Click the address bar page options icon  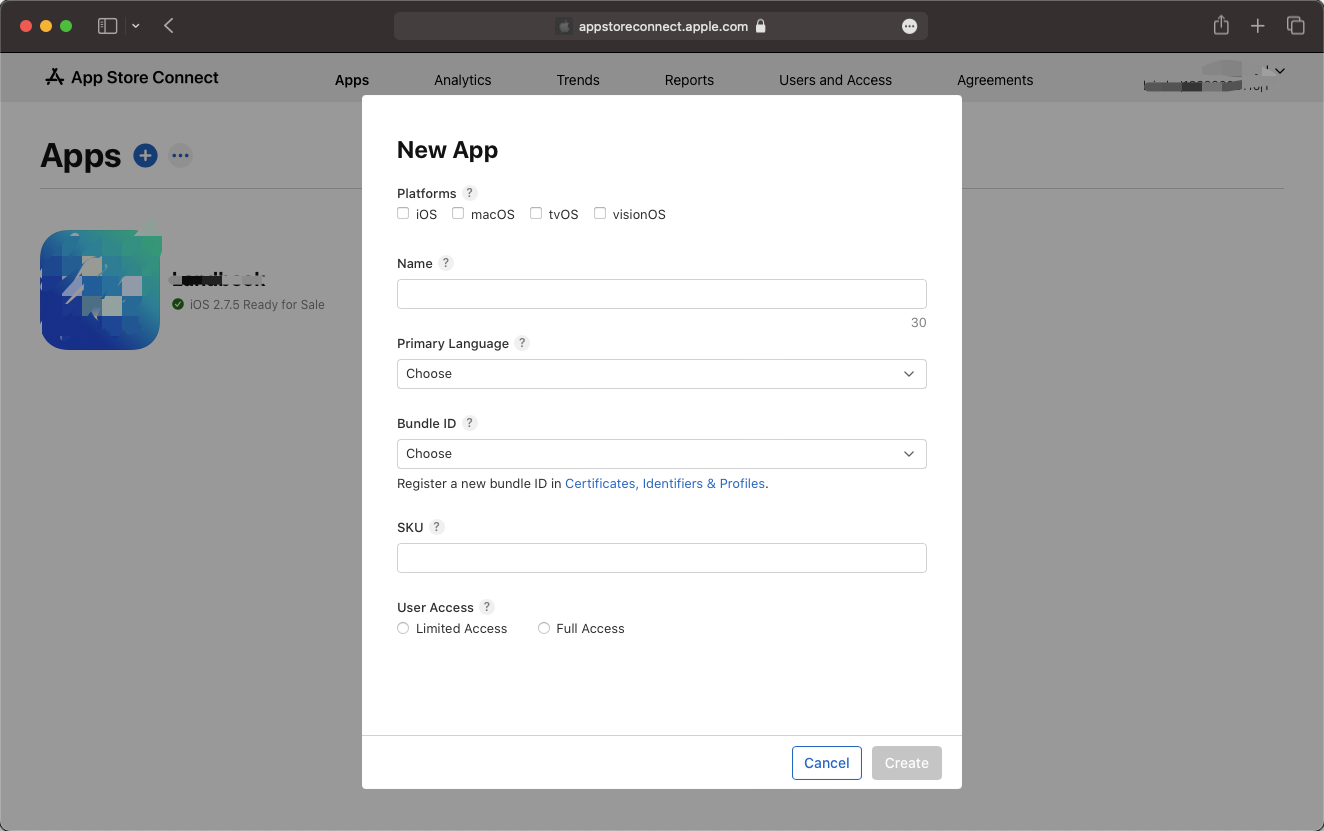pos(909,27)
